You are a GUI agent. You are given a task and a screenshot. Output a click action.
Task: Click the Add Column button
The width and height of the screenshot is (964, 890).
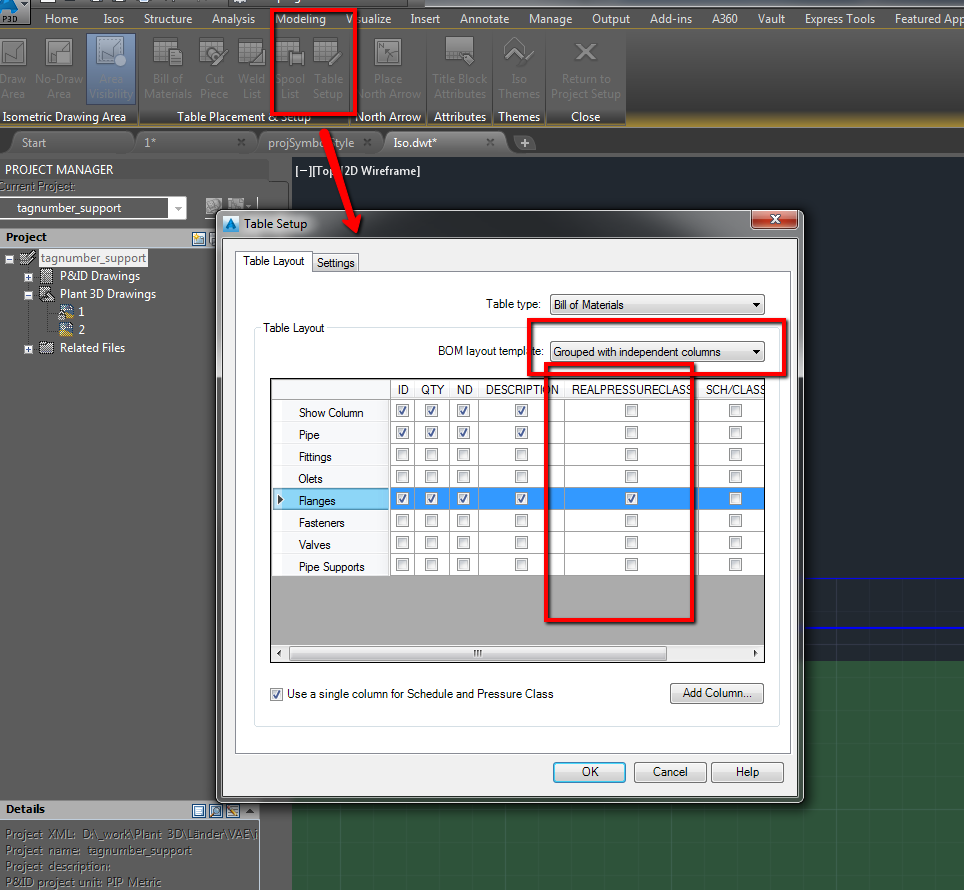point(716,693)
